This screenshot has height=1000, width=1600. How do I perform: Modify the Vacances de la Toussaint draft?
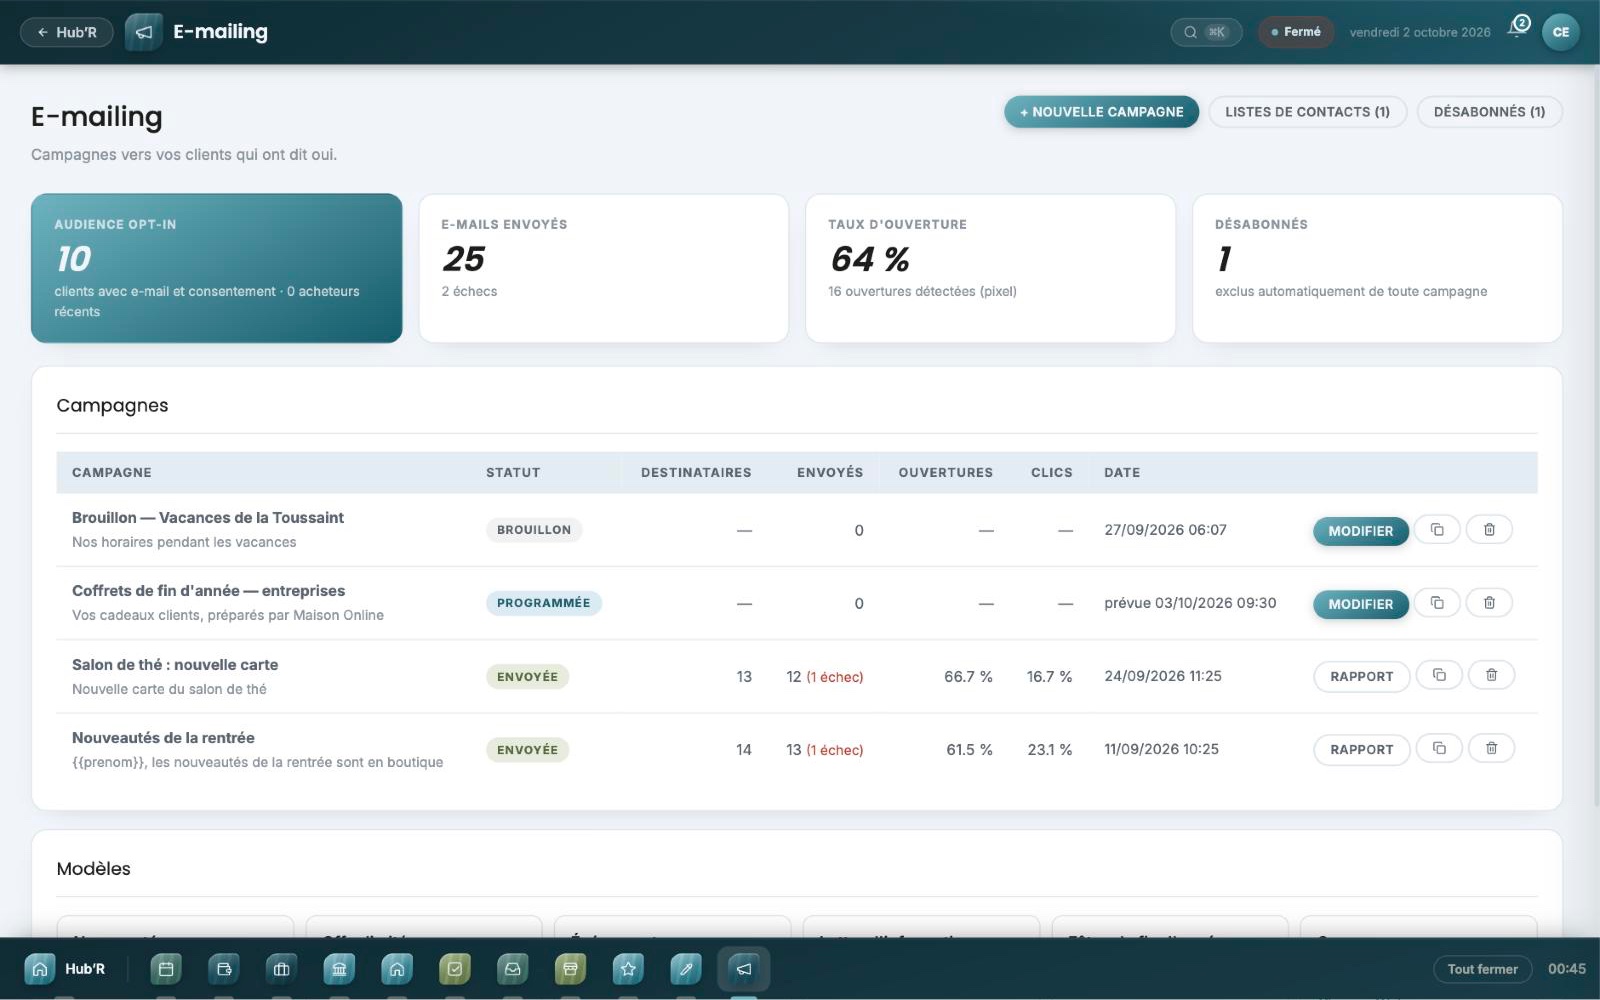click(1360, 531)
